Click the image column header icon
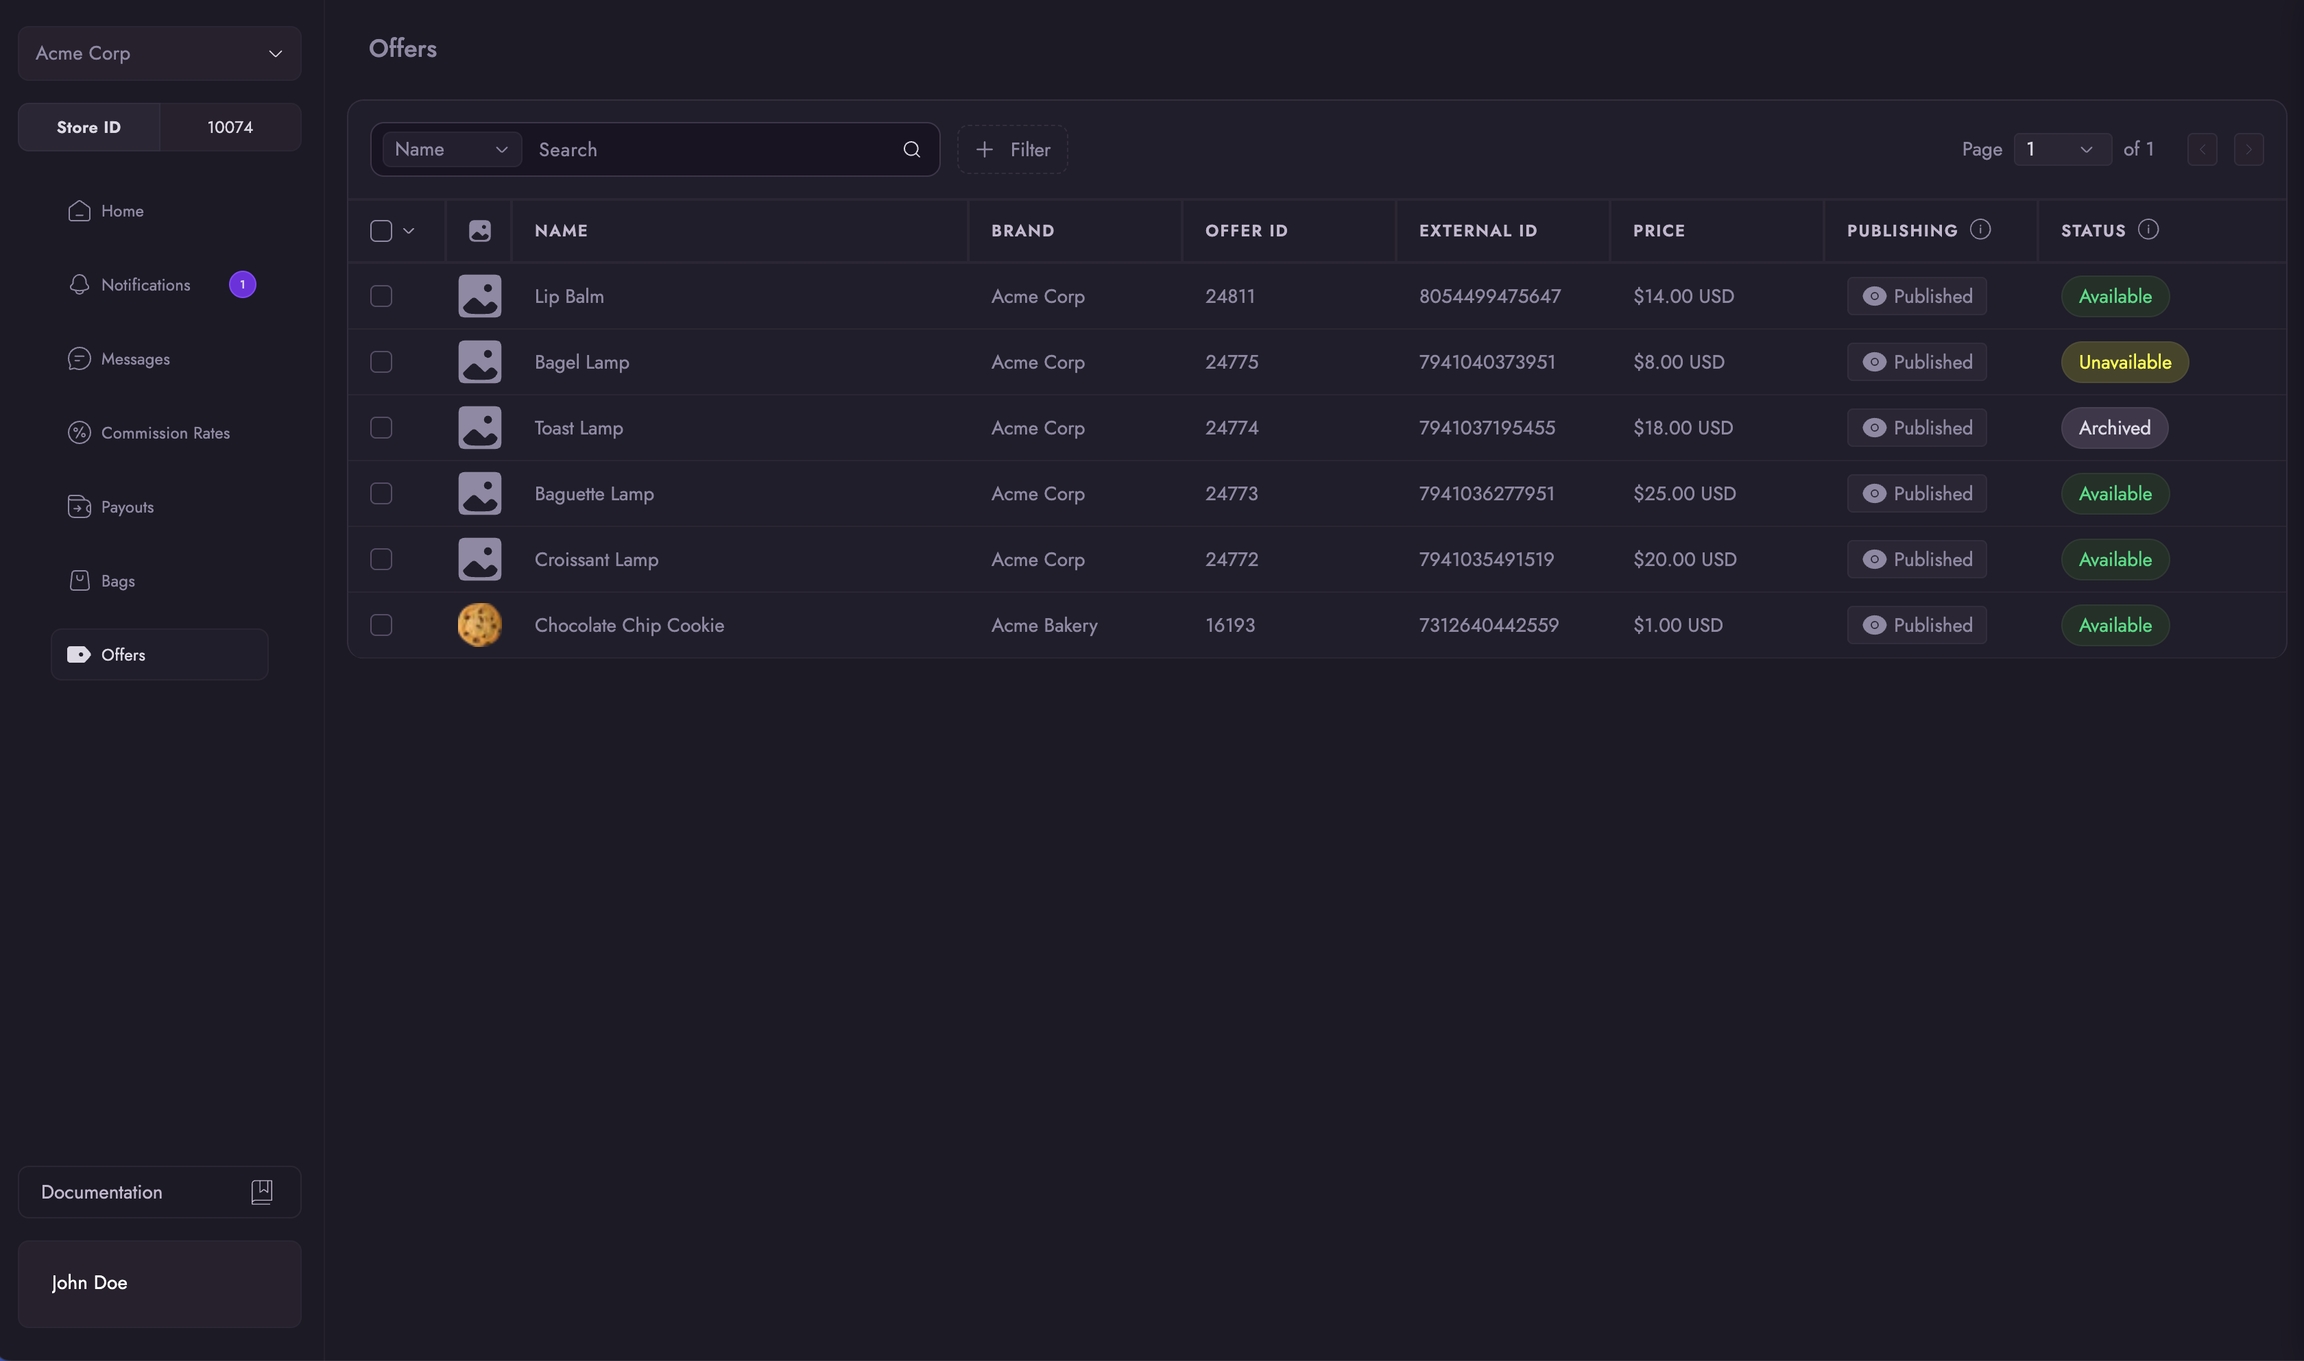2304x1361 pixels. point(480,231)
